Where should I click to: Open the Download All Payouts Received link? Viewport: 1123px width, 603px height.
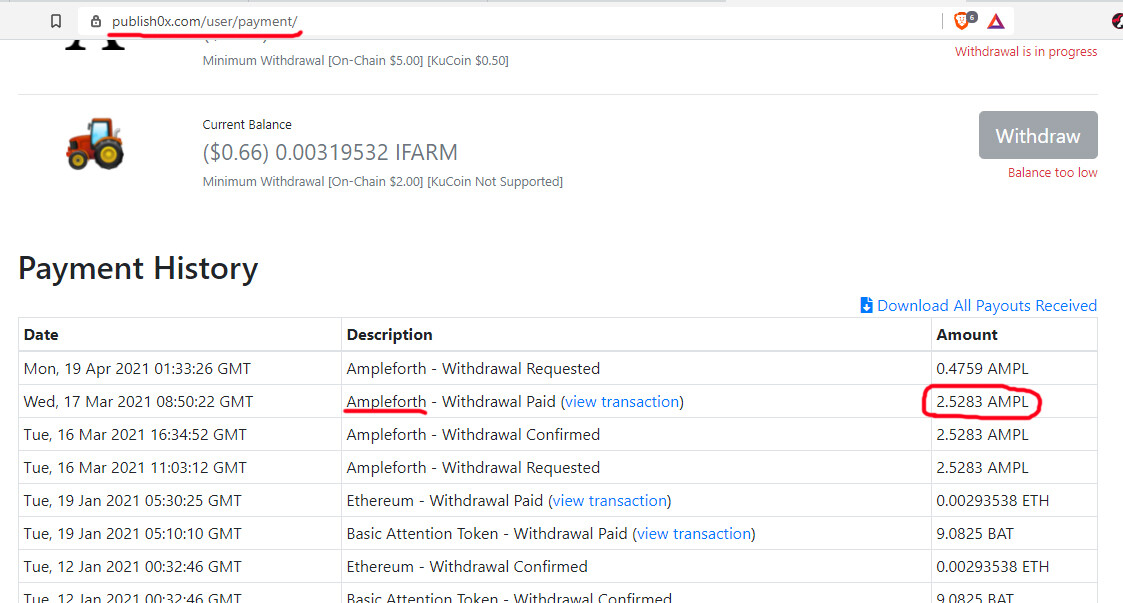click(x=986, y=305)
